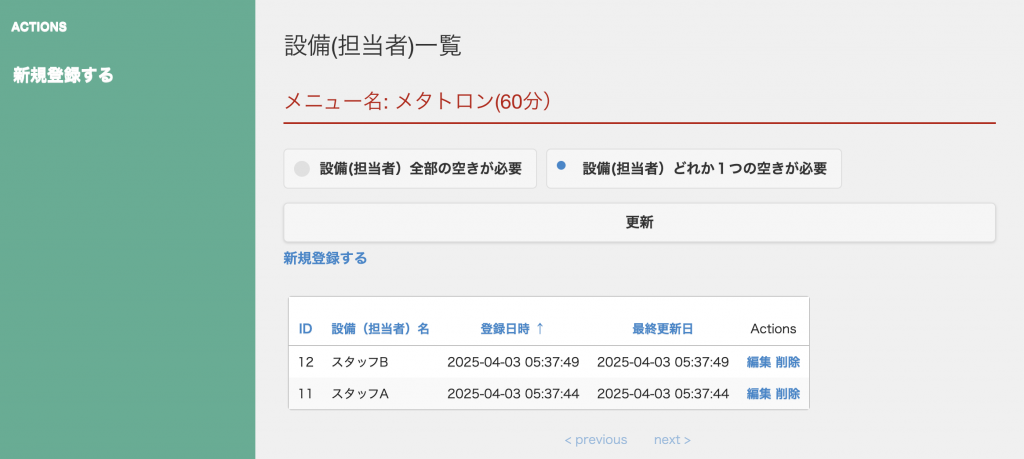This screenshot has width=1024, height=459.
Task: Click the ACTIONS heading in the sidebar
Action: (x=39, y=27)
